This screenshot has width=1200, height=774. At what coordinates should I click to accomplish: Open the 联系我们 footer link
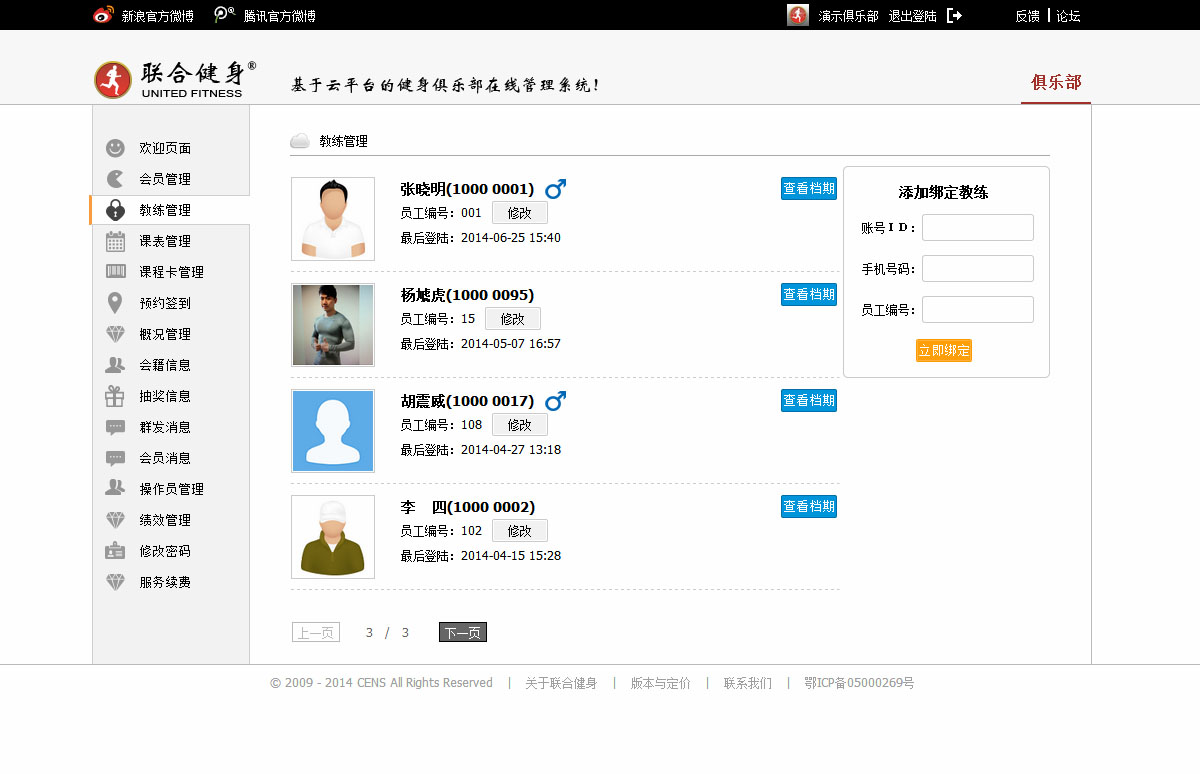tap(747, 683)
